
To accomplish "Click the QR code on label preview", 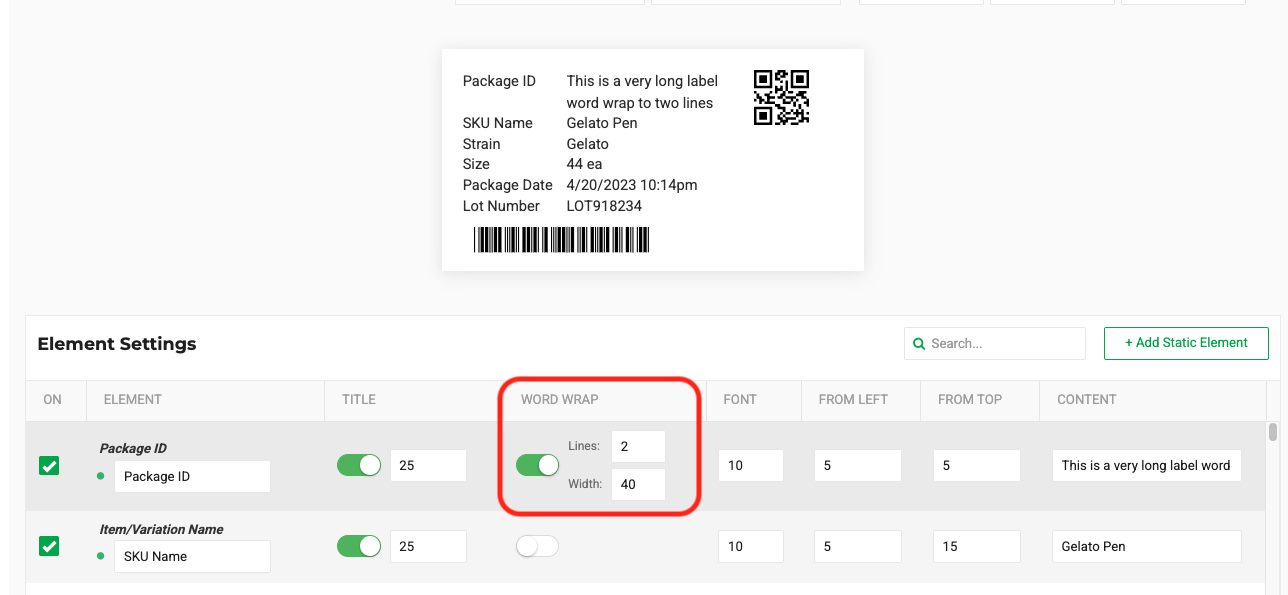I will tap(781, 97).
